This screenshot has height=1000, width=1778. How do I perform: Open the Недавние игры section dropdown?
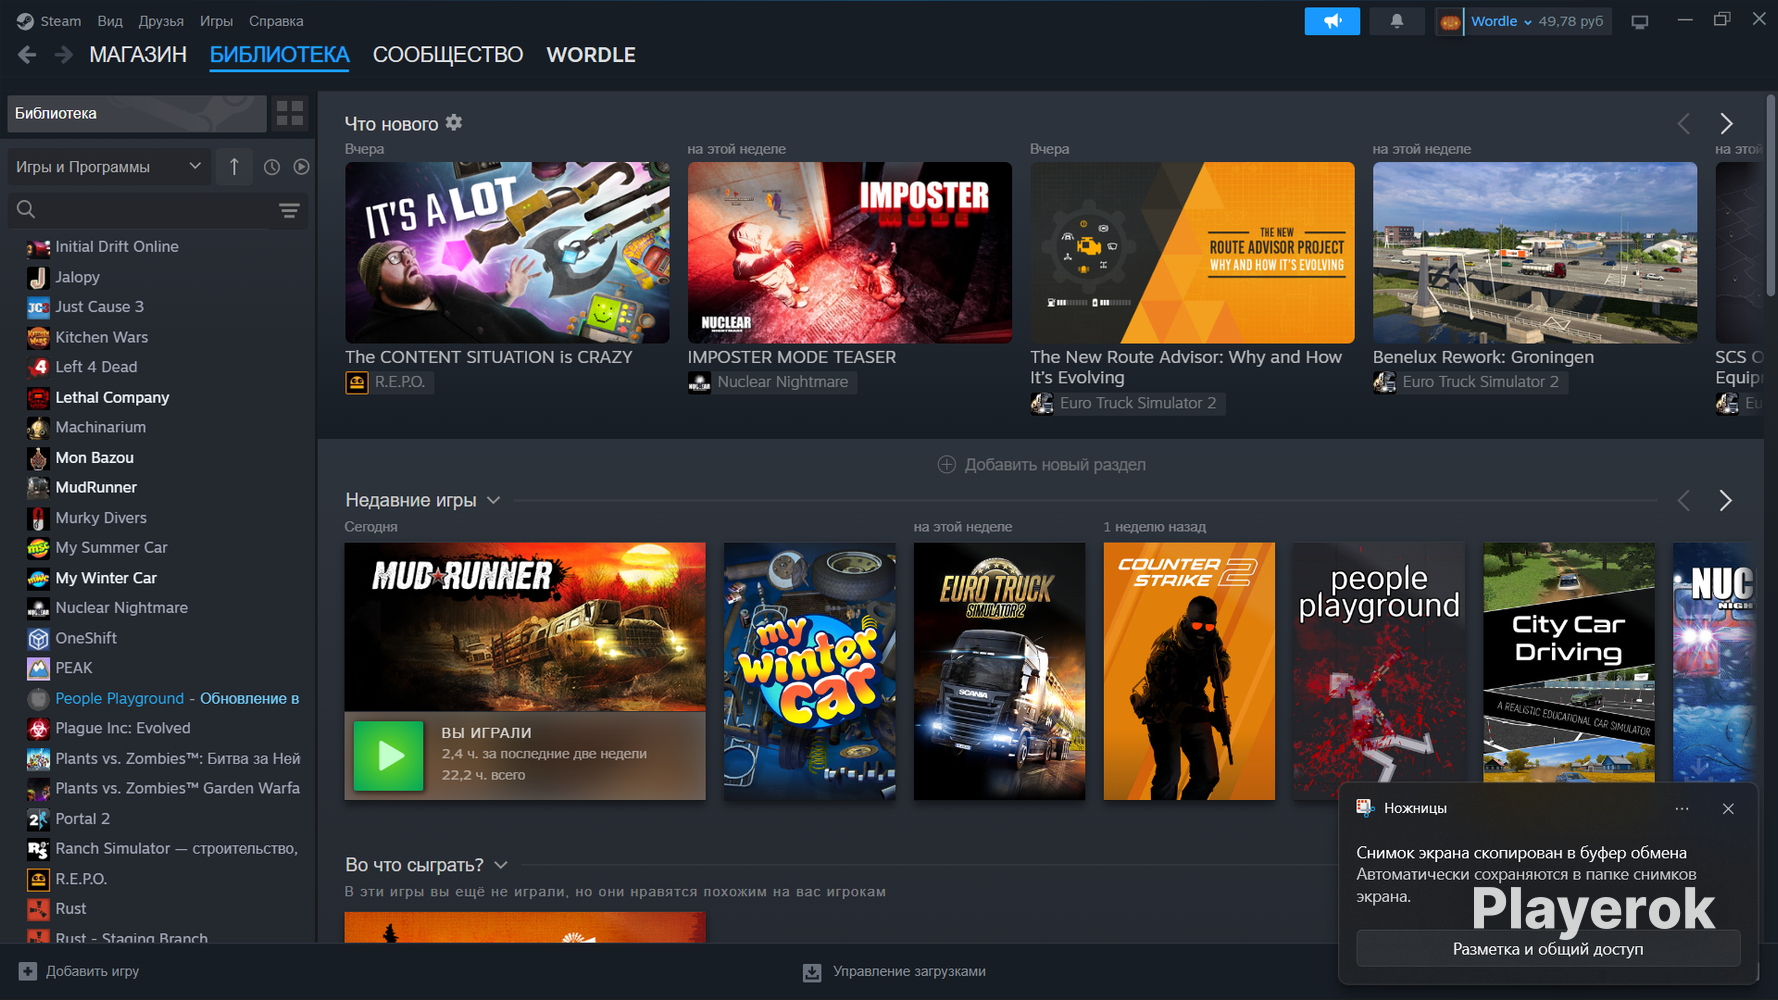pos(493,500)
